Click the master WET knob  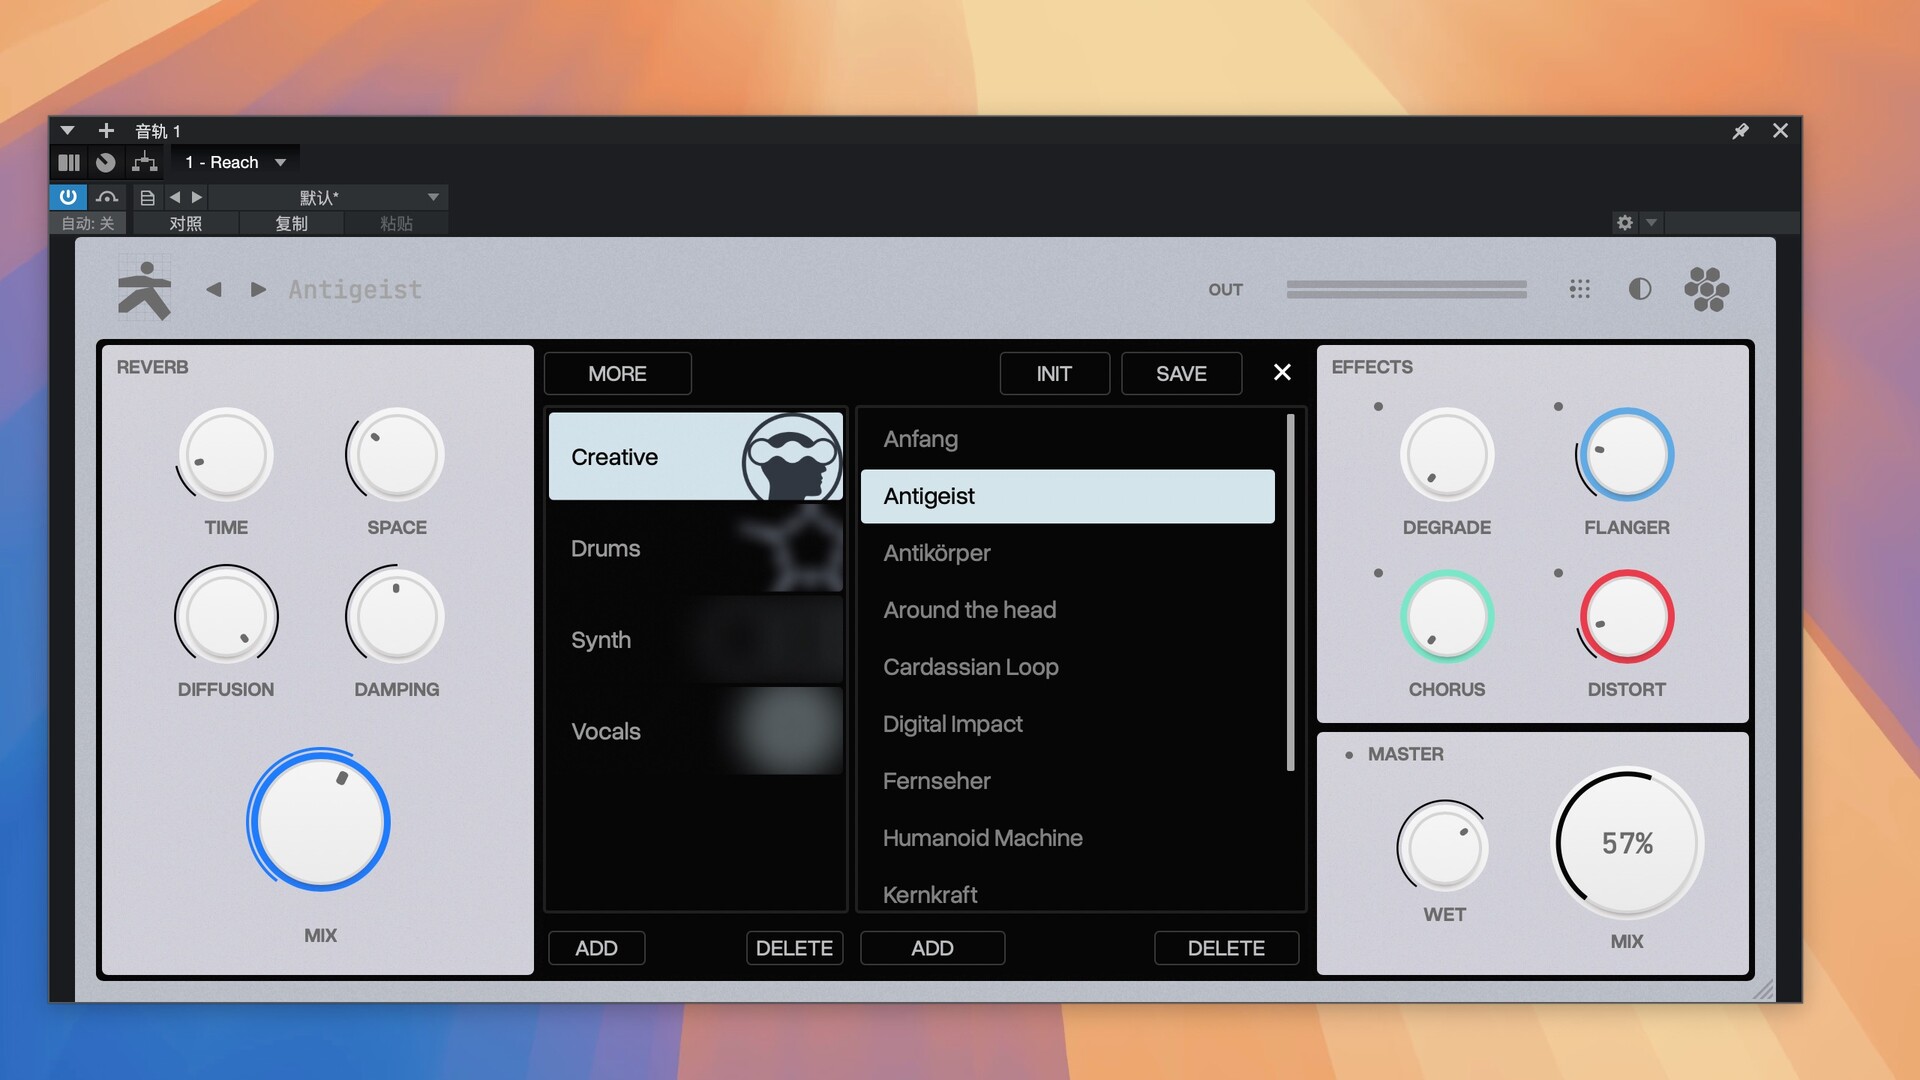(x=1445, y=847)
